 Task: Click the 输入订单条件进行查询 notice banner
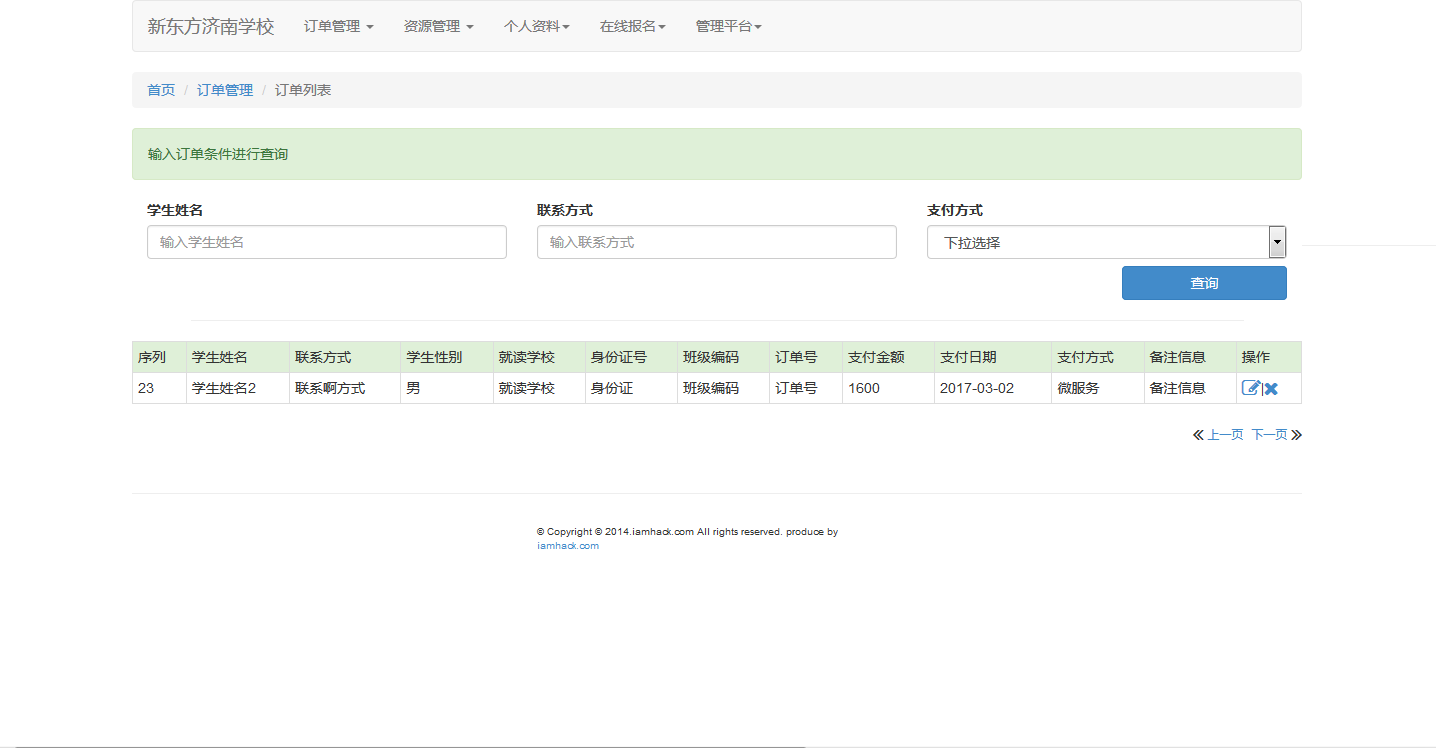point(717,154)
